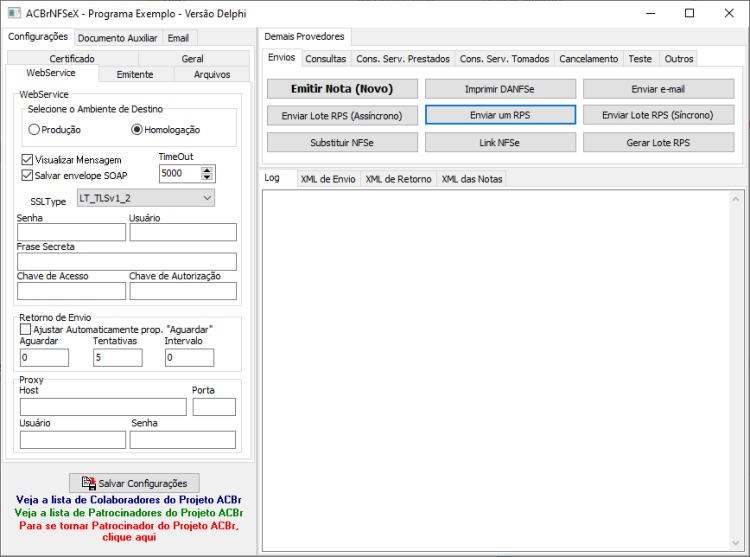Select the Produção radio button
Screen dimensions: 750x557
click(x=34, y=130)
